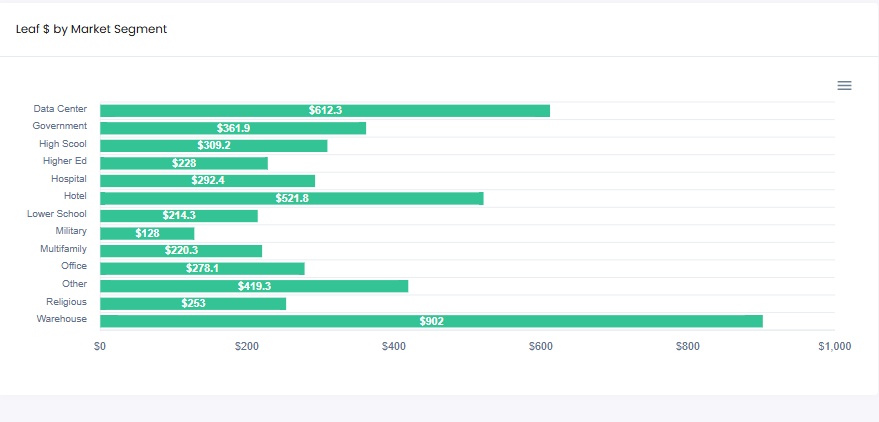This screenshot has width=879, height=422.
Task: Select the Higher Ed $228 bar
Action: pos(184,163)
